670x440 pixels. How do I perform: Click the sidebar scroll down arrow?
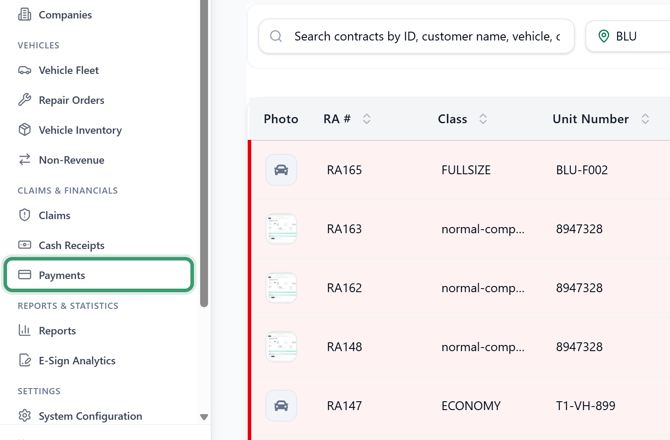204,417
